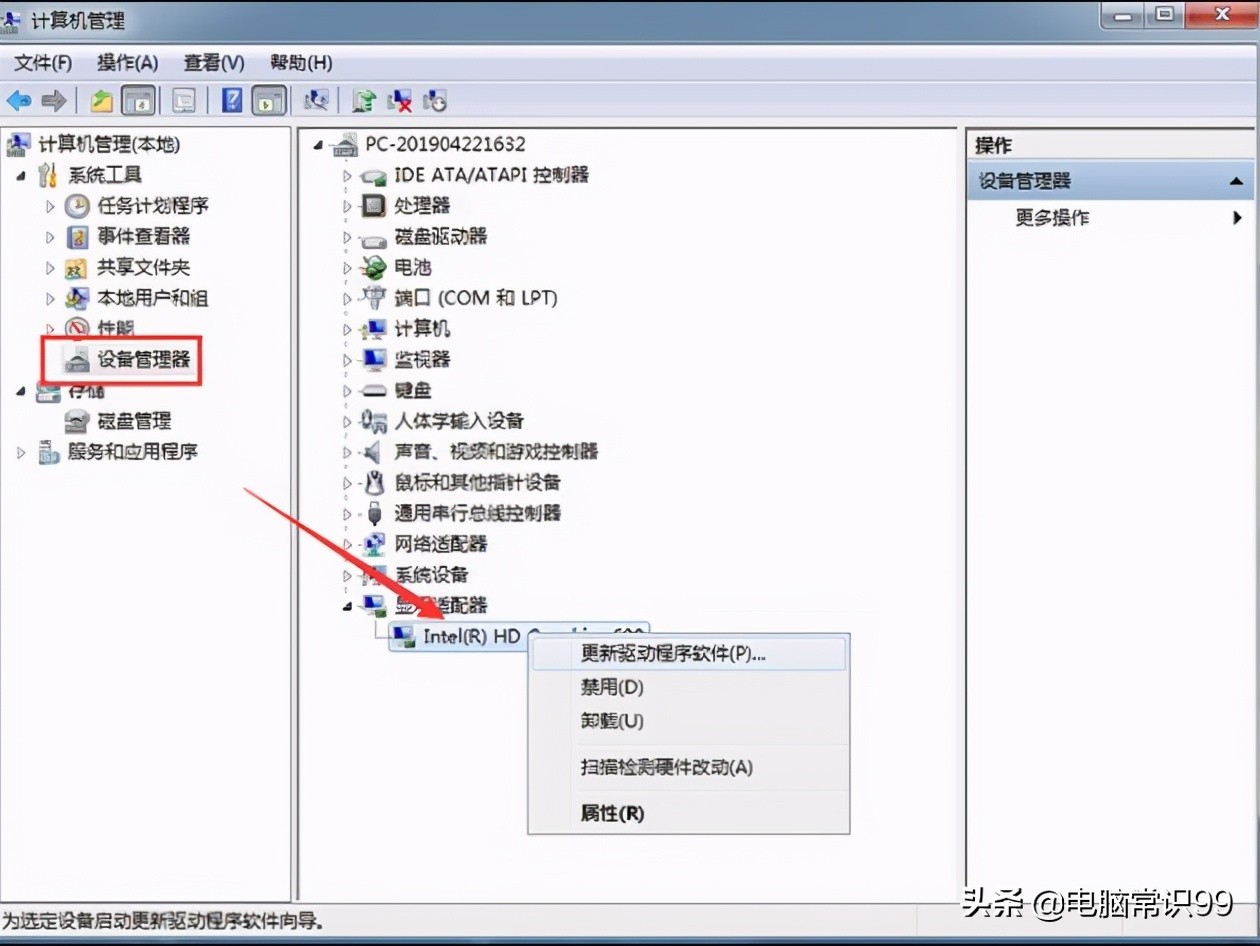Collapse the 显示适配器 node

tap(347, 605)
